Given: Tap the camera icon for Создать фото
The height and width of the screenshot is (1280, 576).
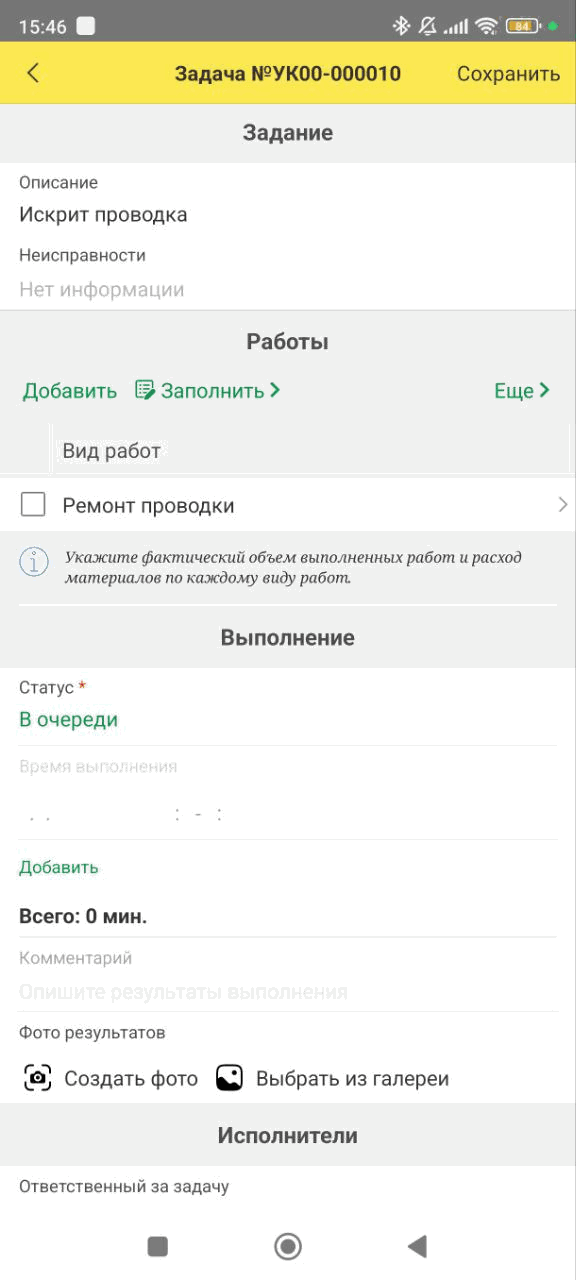Looking at the screenshot, I should coord(38,1078).
